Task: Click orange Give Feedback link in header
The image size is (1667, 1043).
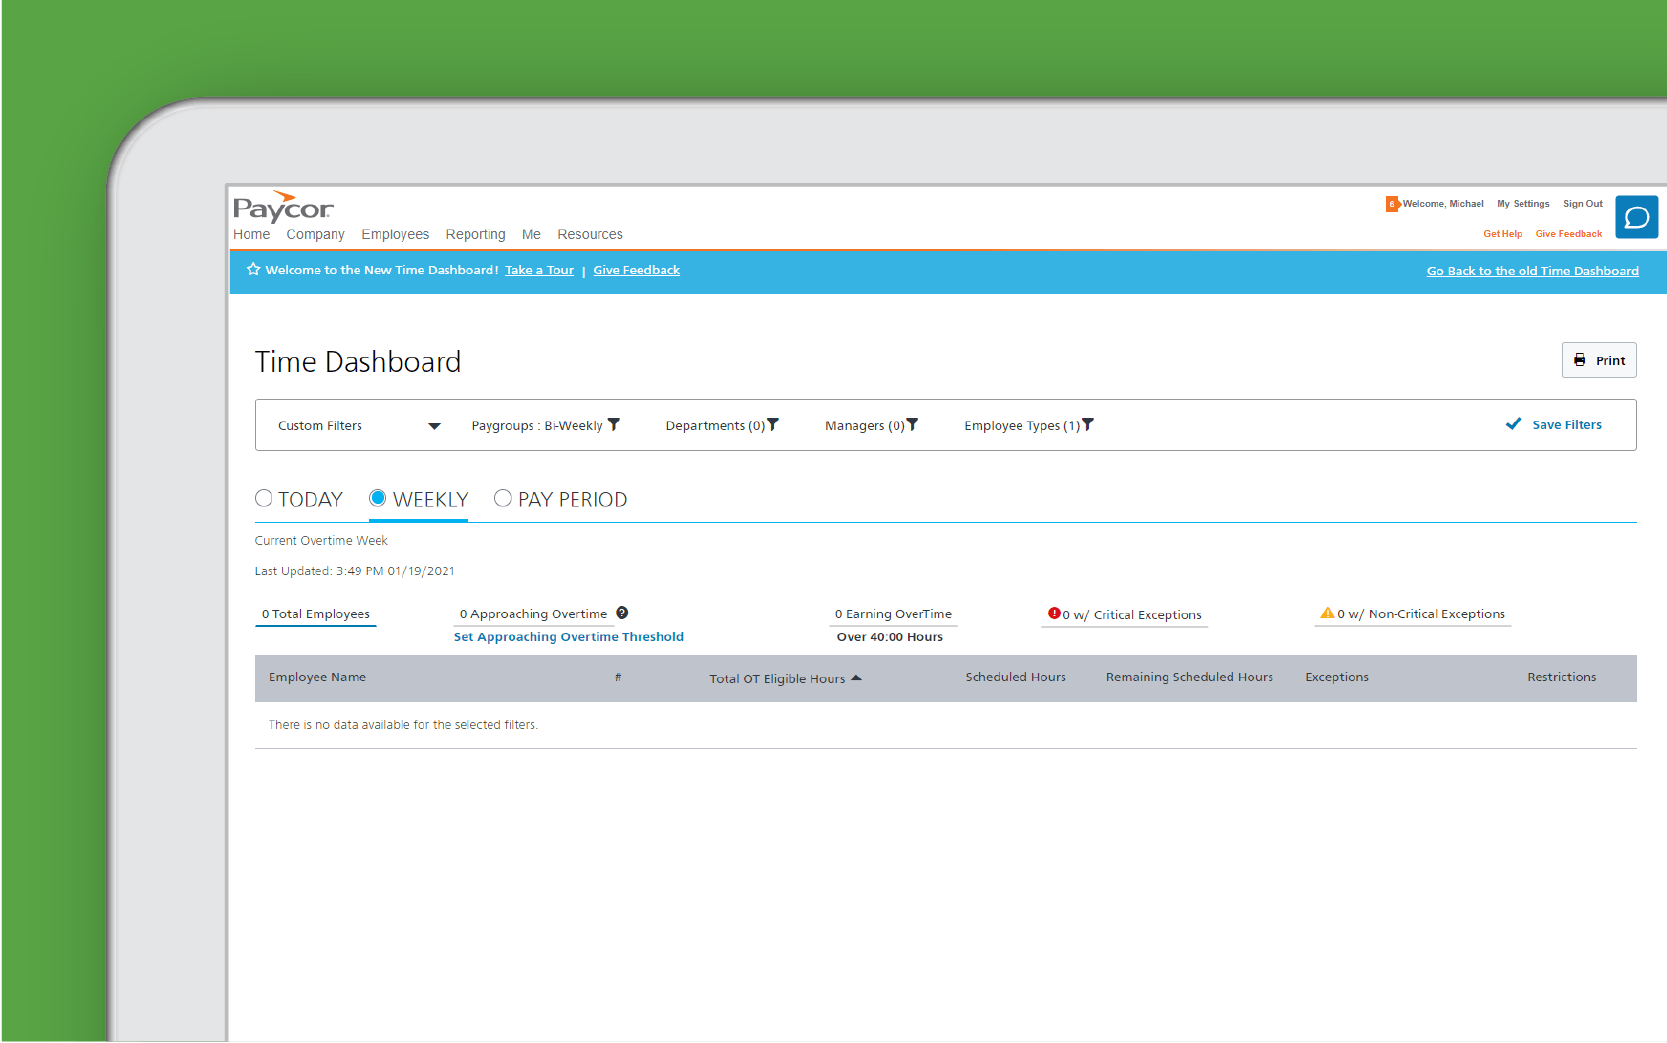Action: pyautogui.click(x=1568, y=234)
